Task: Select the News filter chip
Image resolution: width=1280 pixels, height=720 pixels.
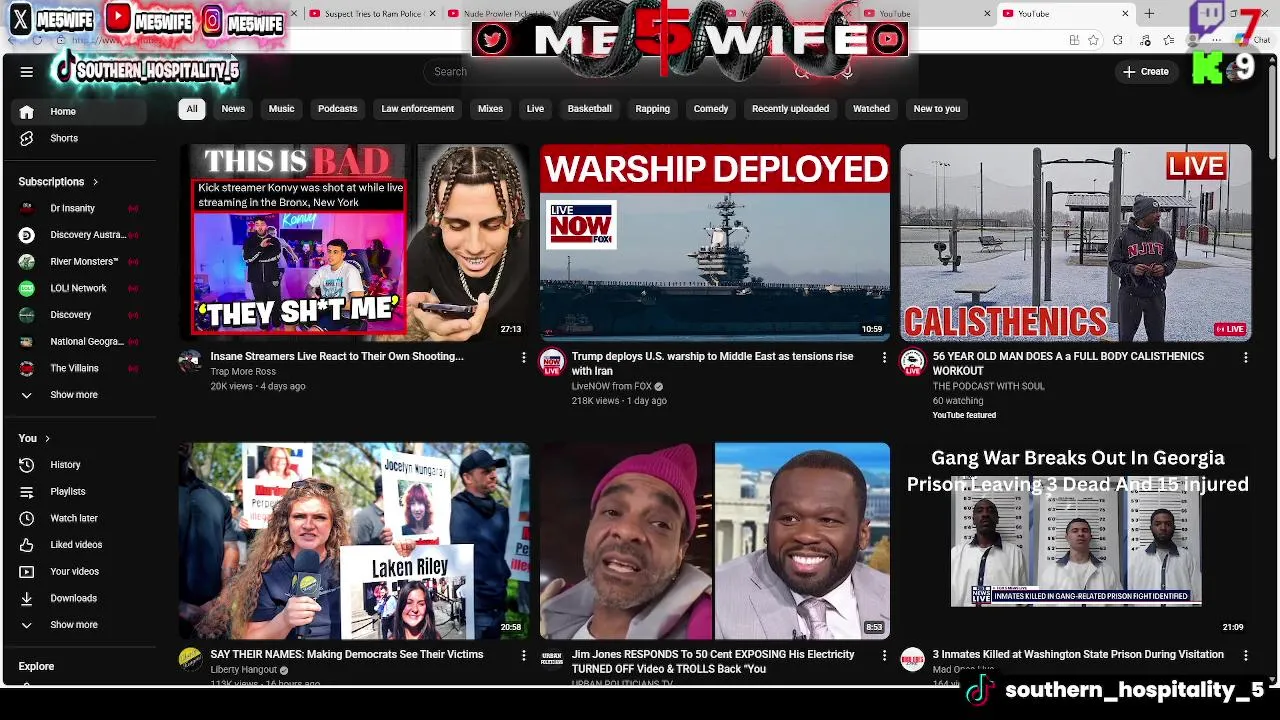Action: (233, 109)
